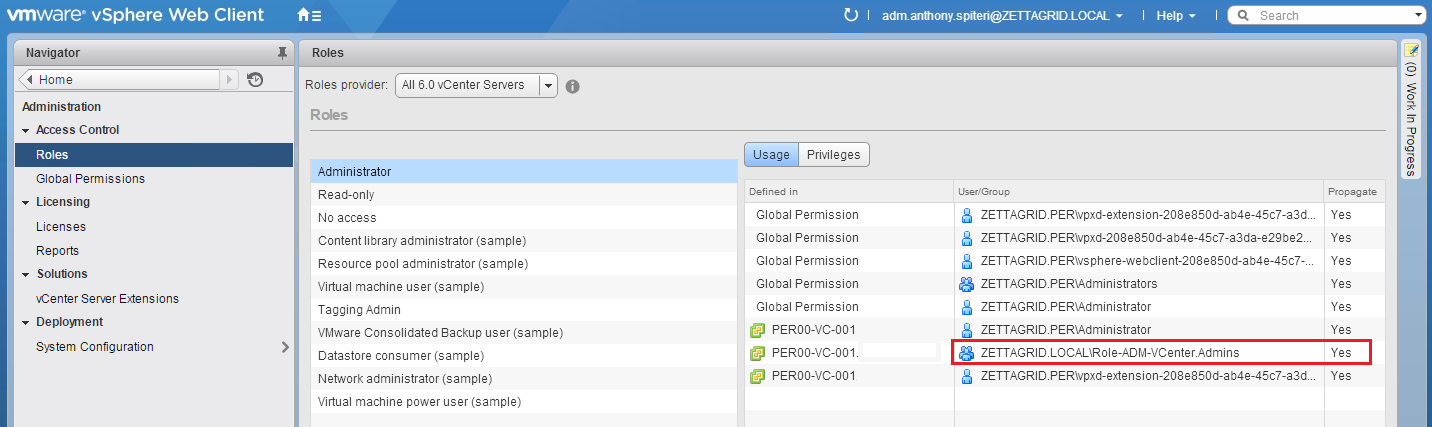Select ZETTAGRID.PER\vsphere-webclient usage row
This screenshot has height=427, width=1432.
[1065, 261]
